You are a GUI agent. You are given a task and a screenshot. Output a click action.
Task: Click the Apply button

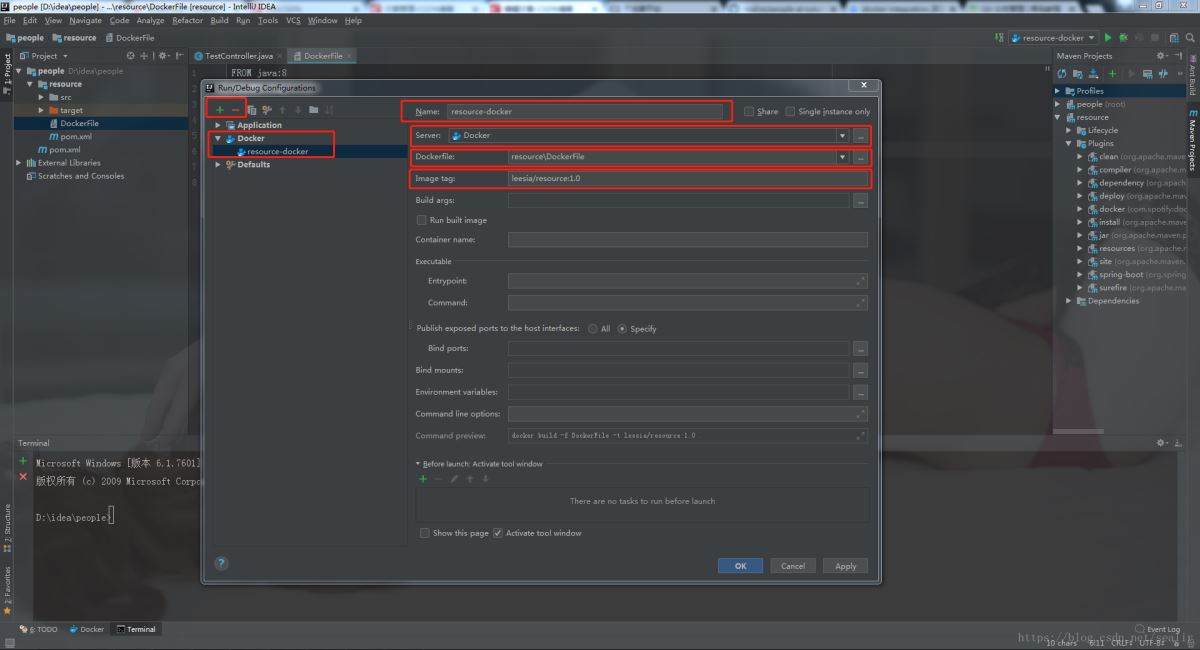click(845, 566)
